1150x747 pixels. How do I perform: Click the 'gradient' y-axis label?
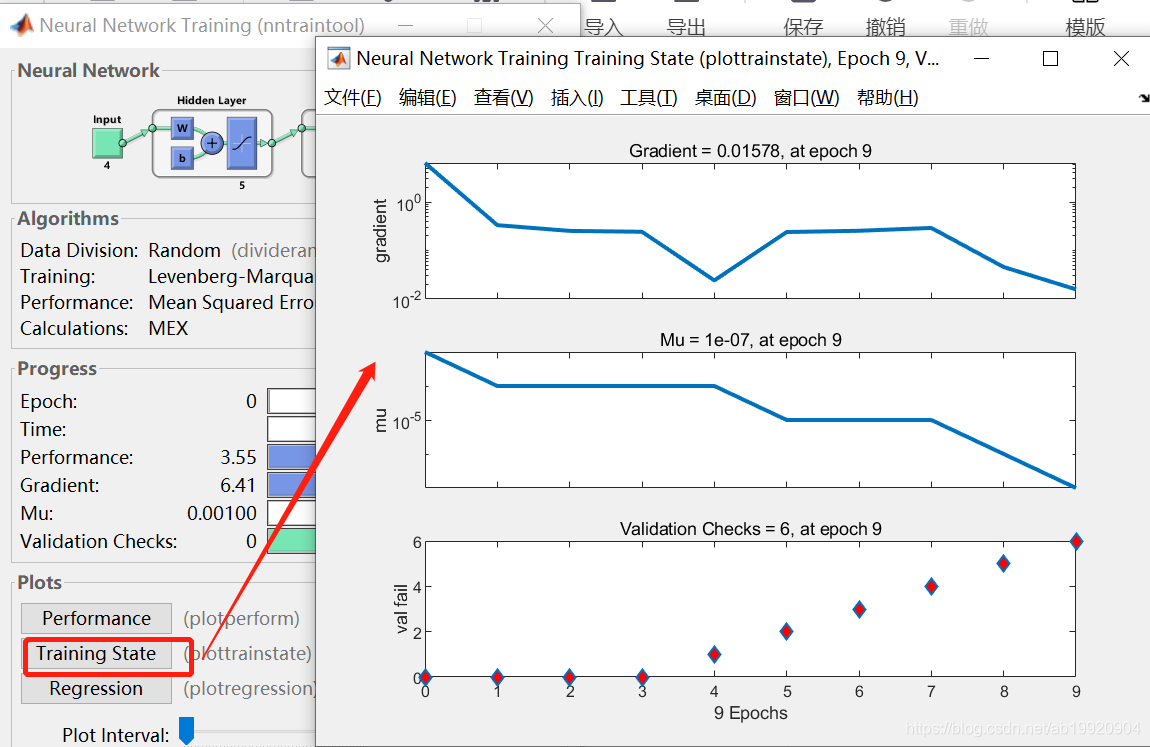[381, 231]
